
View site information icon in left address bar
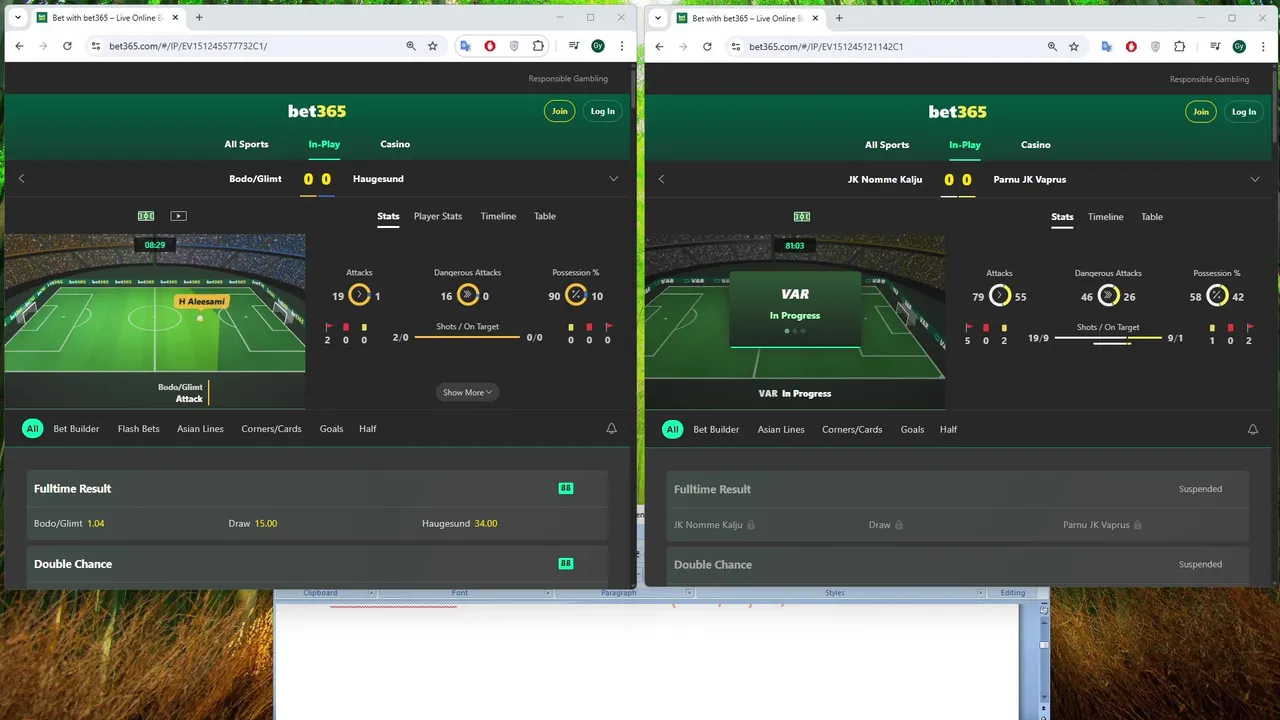[x=96, y=46]
